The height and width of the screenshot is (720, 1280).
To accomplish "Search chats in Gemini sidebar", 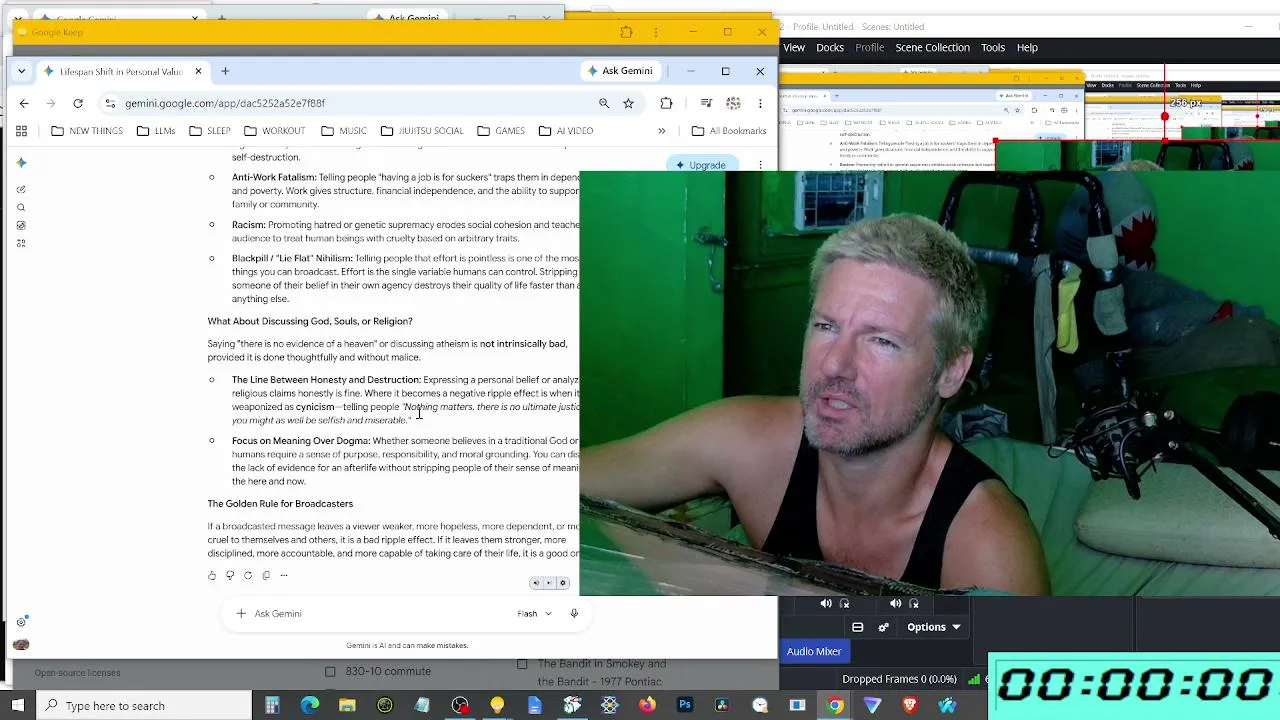I will click(21, 207).
